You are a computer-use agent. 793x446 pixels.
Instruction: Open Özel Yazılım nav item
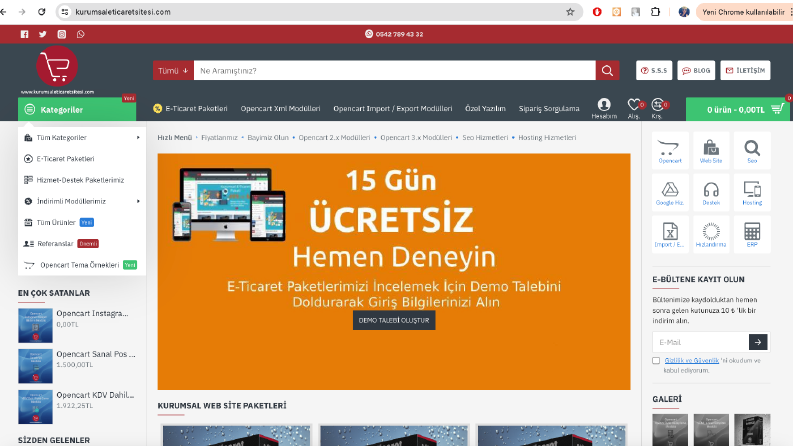click(485, 108)
